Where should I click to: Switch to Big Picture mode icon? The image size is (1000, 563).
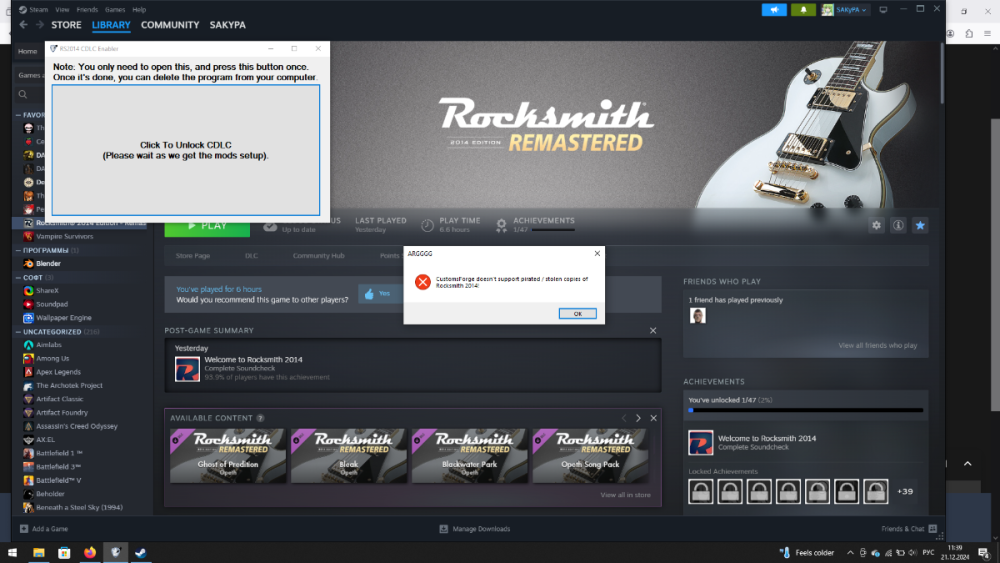coord(883,10)
